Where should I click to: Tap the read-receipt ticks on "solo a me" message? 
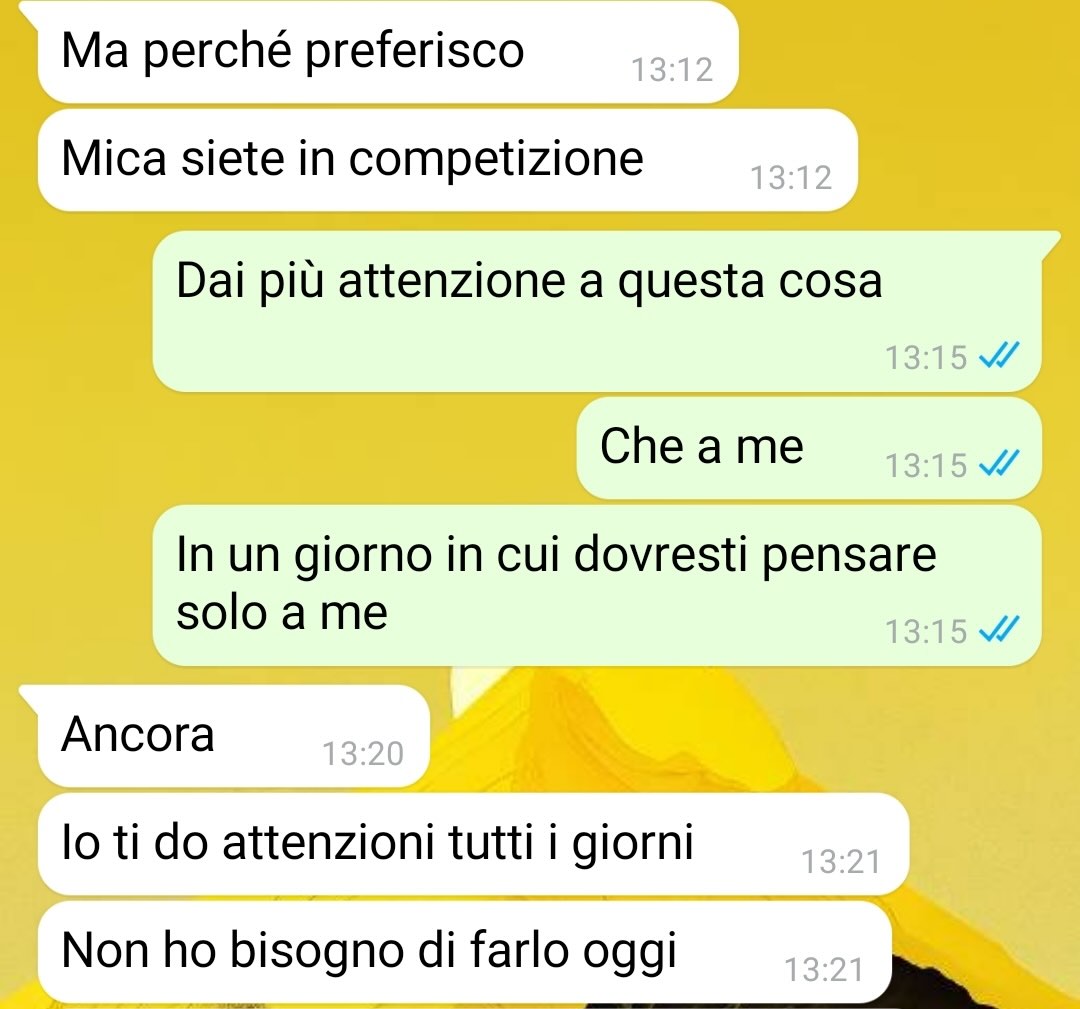[x=999, y=630]
